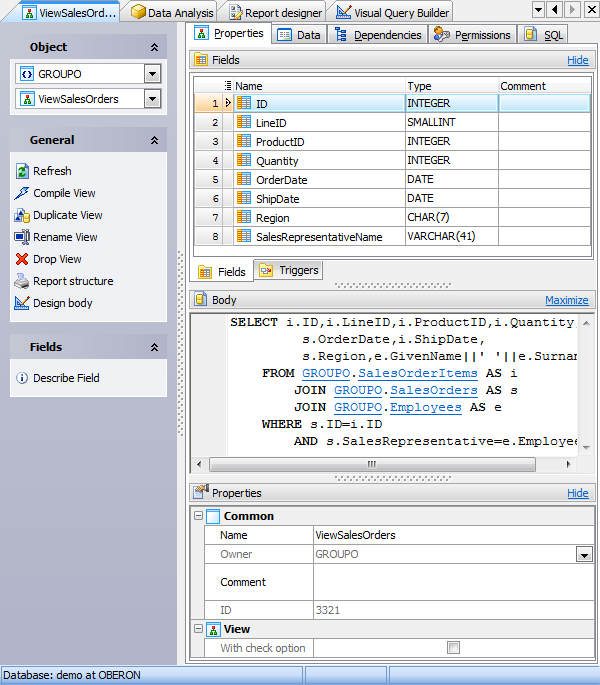Switch to the Data Analysis tab
The image size is (600, 685).
[x=173, y=13]
